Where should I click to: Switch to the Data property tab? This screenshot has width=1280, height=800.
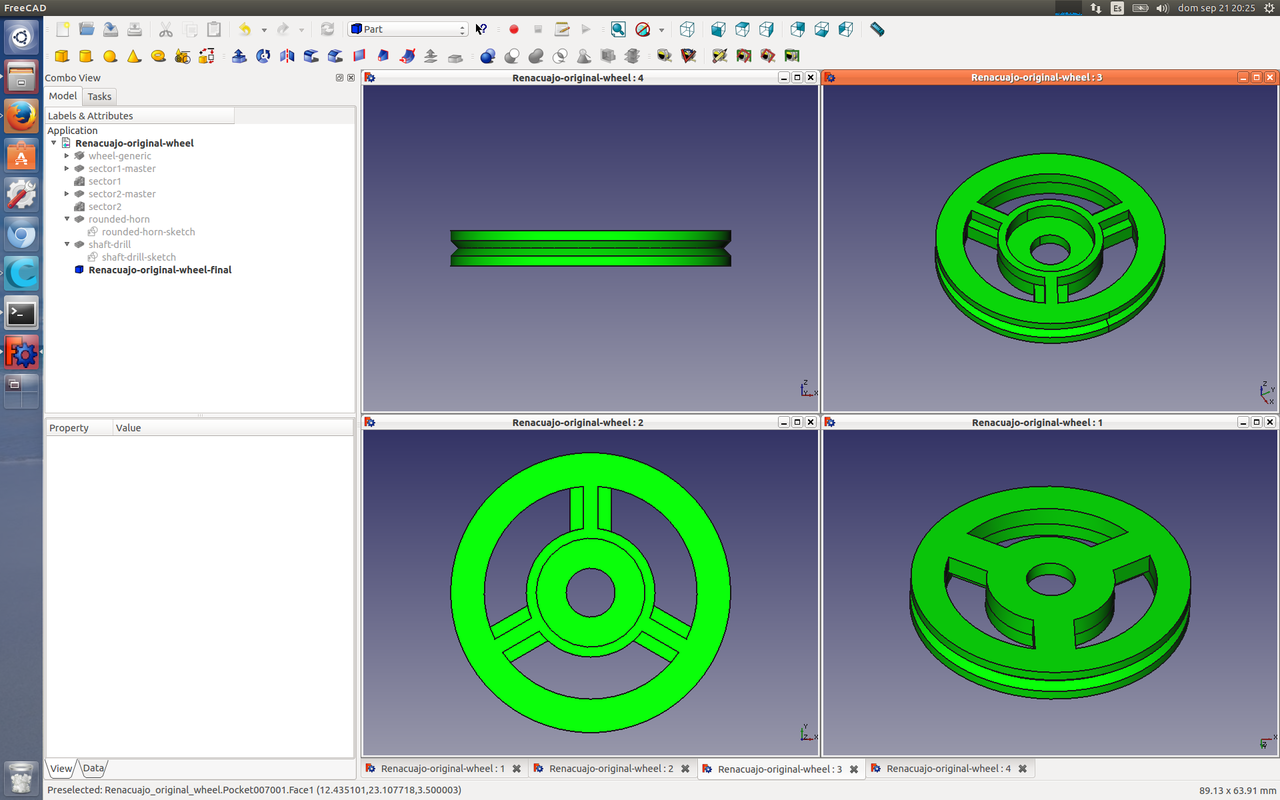point(93,769)
